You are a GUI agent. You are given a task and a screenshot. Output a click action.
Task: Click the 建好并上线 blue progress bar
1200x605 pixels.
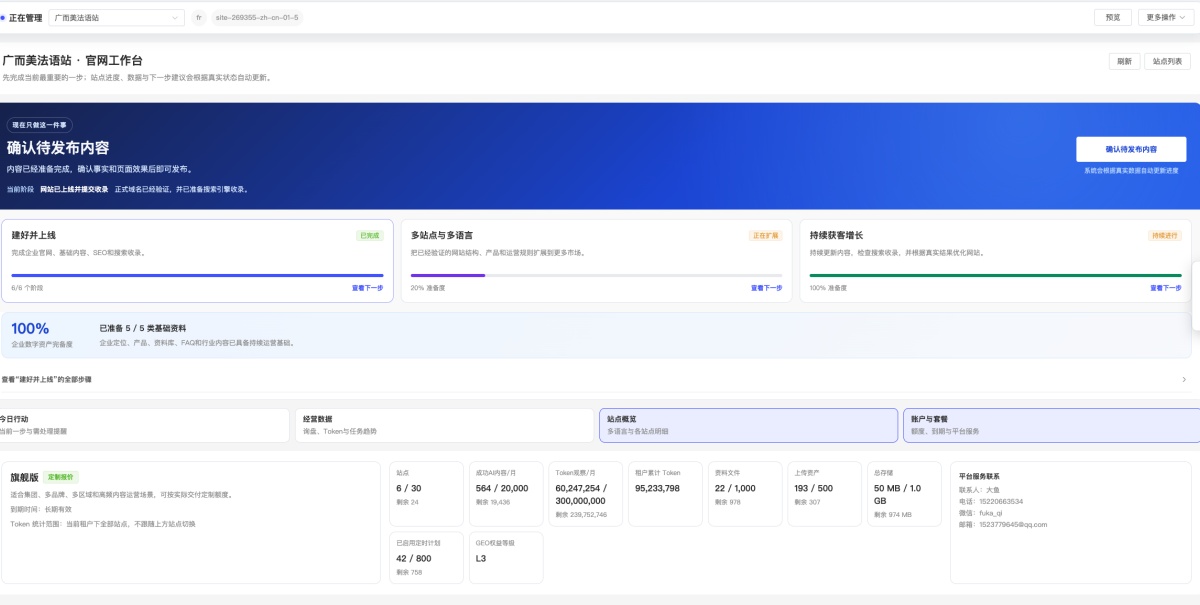pyautogui.click(x=197, y=275)
